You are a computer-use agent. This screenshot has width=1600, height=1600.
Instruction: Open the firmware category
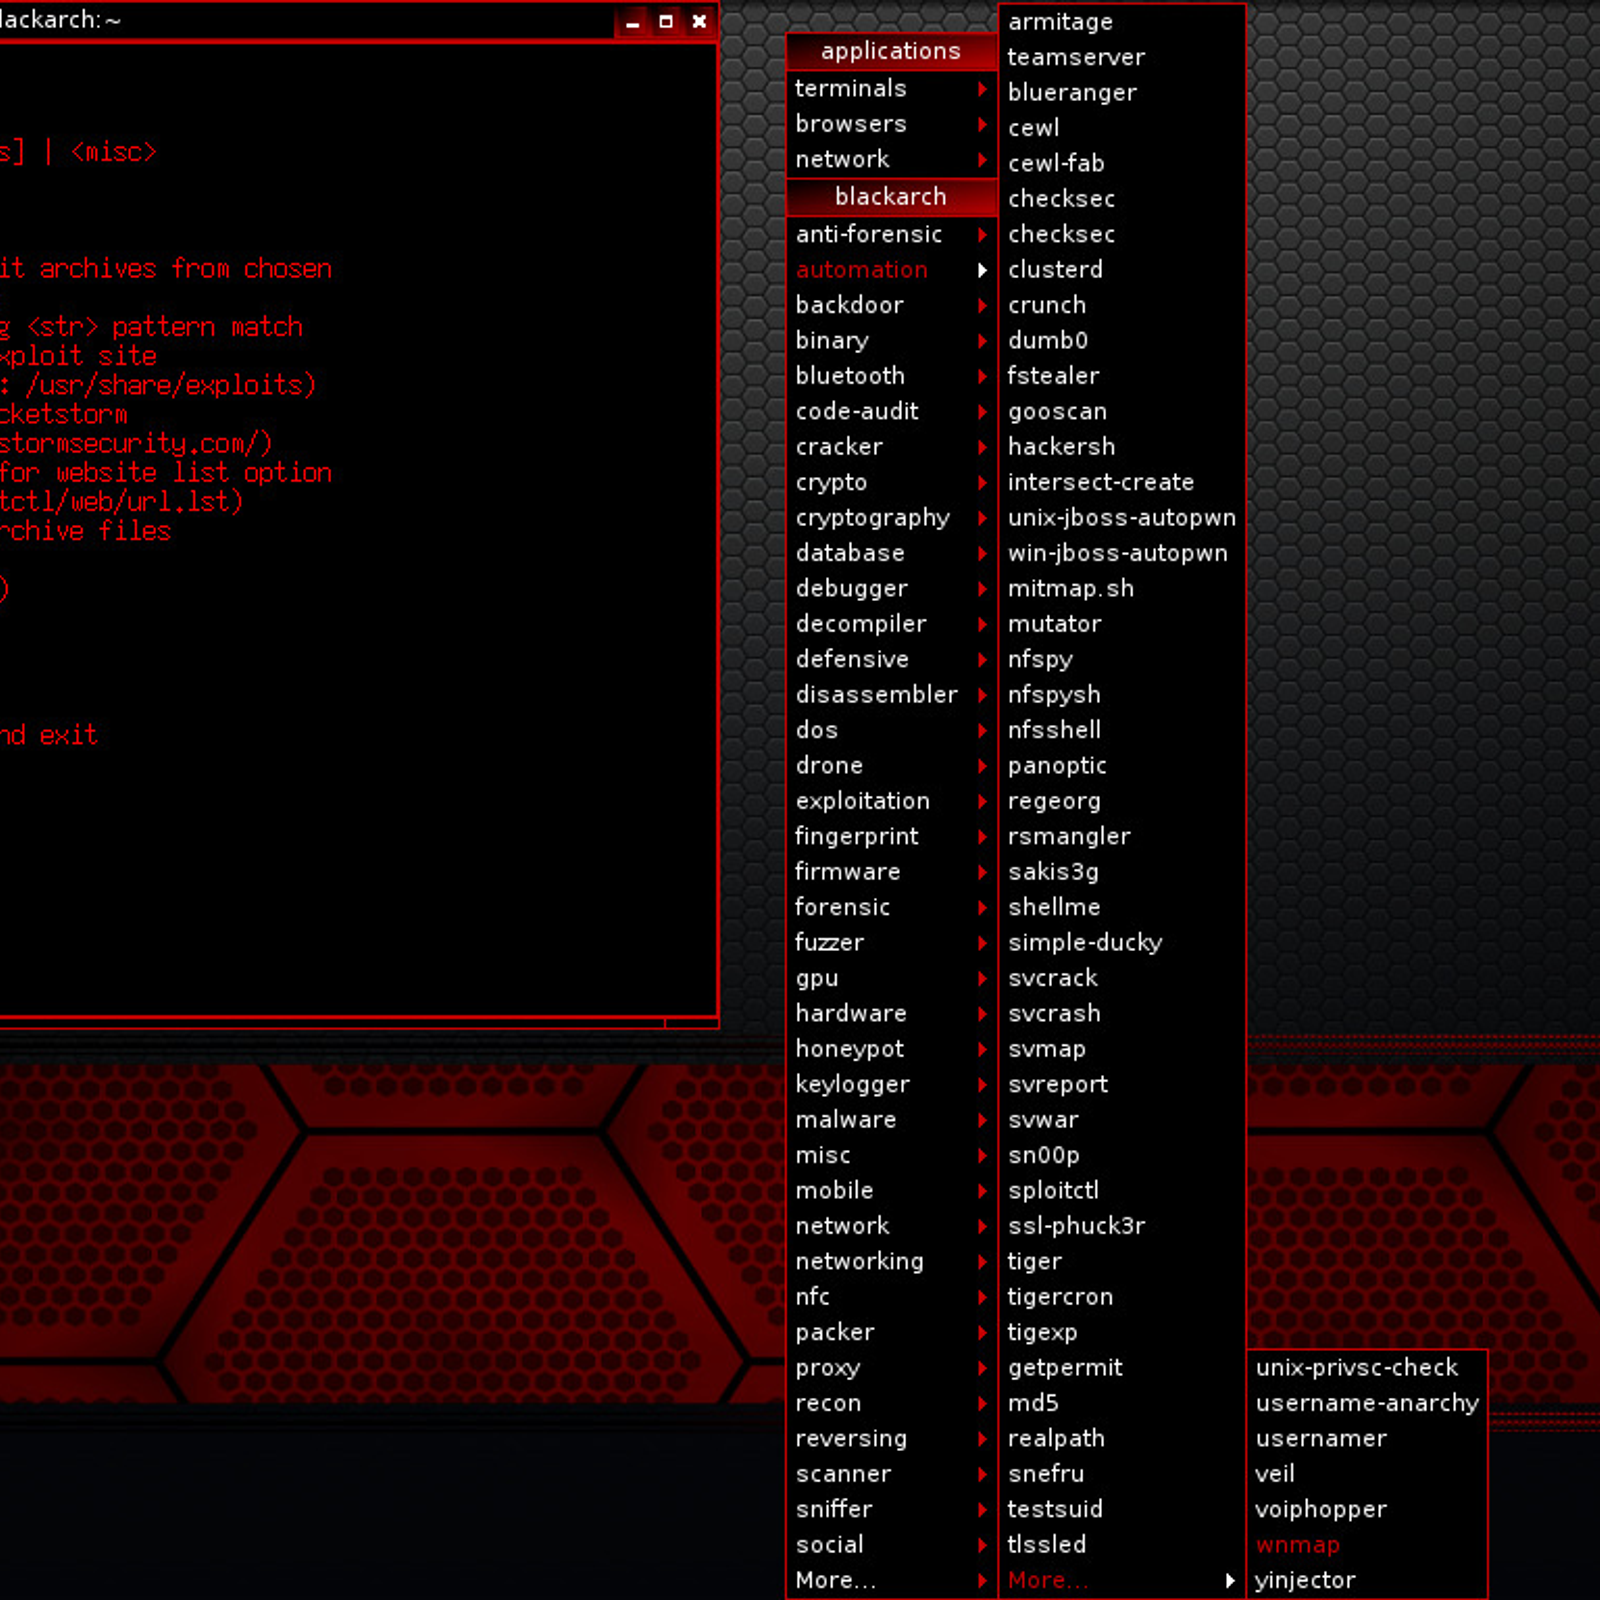(x=892, y=872)
